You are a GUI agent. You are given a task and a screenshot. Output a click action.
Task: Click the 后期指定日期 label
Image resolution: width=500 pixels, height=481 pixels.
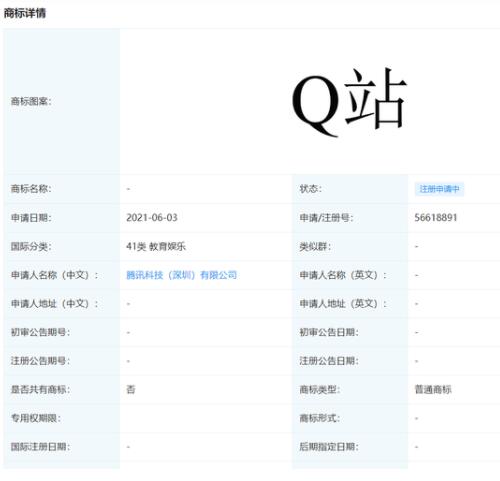[329, 447]
